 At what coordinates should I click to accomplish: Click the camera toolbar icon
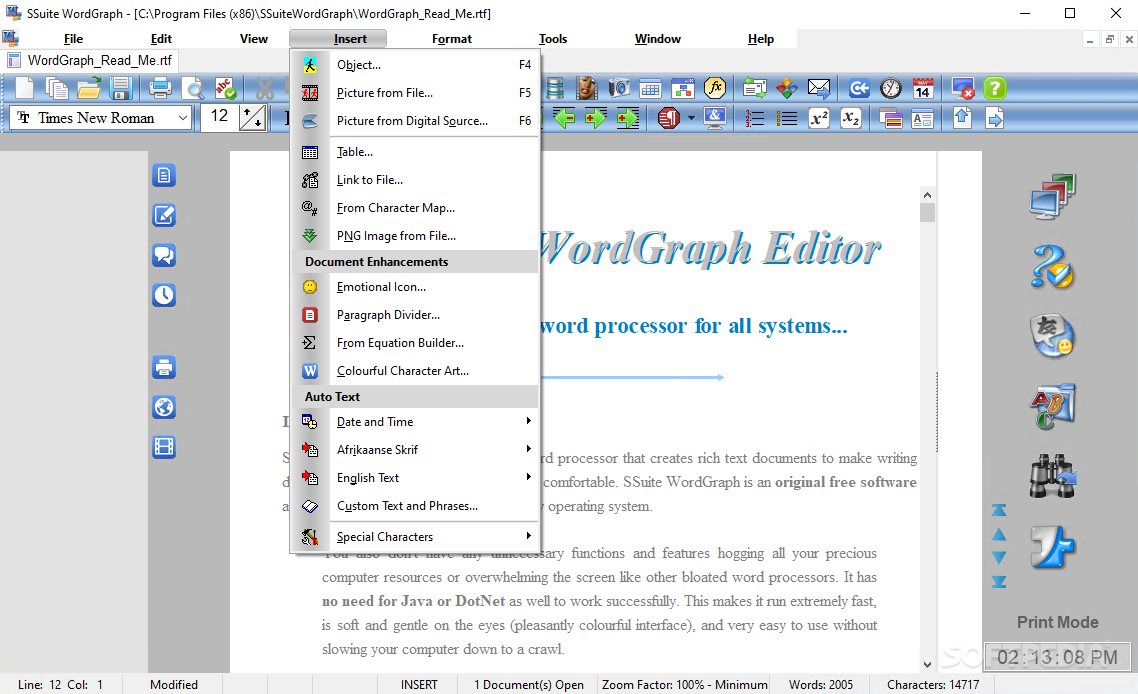[618, 88]
